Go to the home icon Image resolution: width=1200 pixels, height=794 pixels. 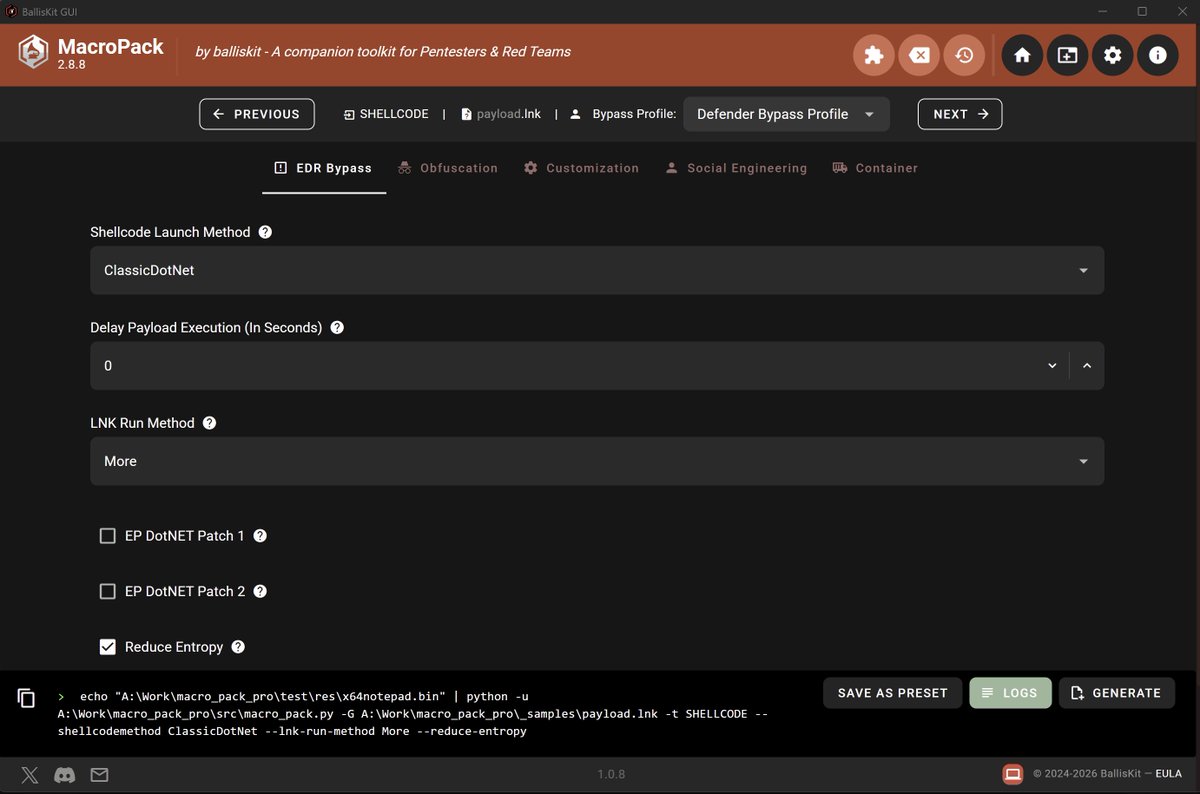click(x=1022, y=55)
